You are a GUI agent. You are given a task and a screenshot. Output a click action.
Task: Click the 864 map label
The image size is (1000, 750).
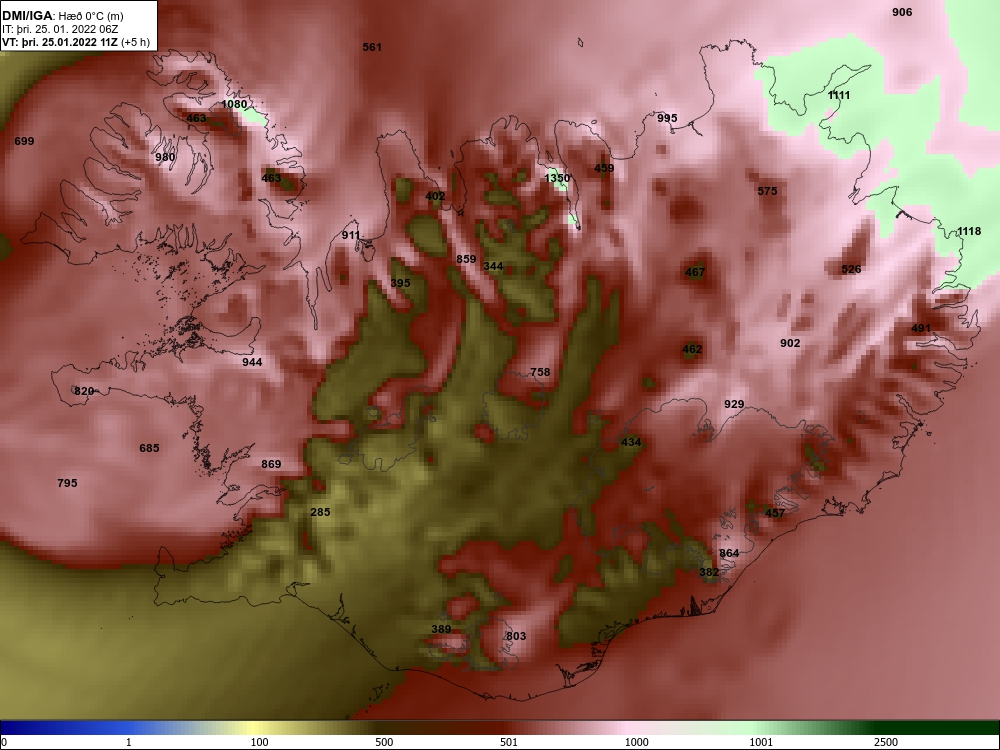point(729,554)
